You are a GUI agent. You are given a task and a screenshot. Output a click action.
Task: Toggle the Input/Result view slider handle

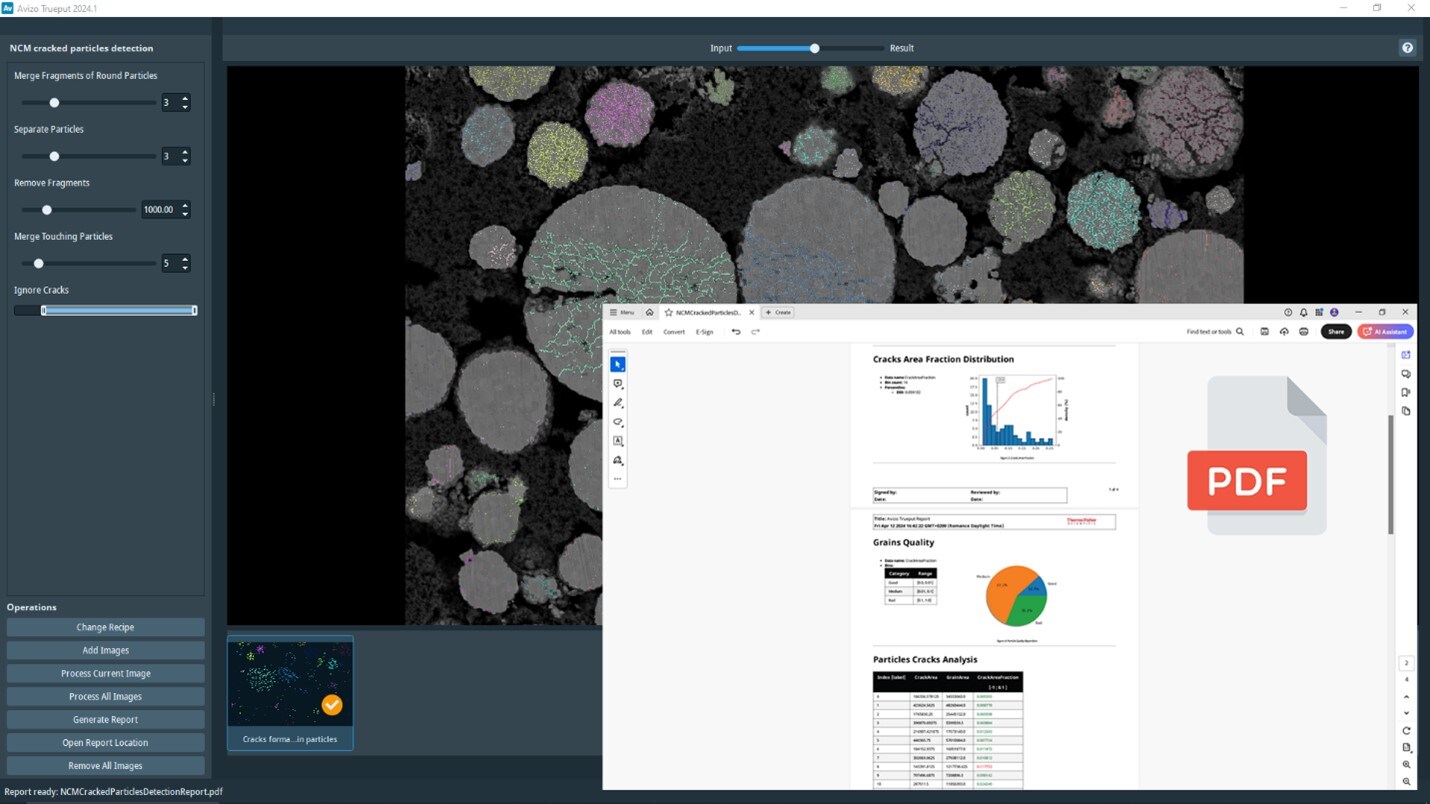[x=813, y=47]
